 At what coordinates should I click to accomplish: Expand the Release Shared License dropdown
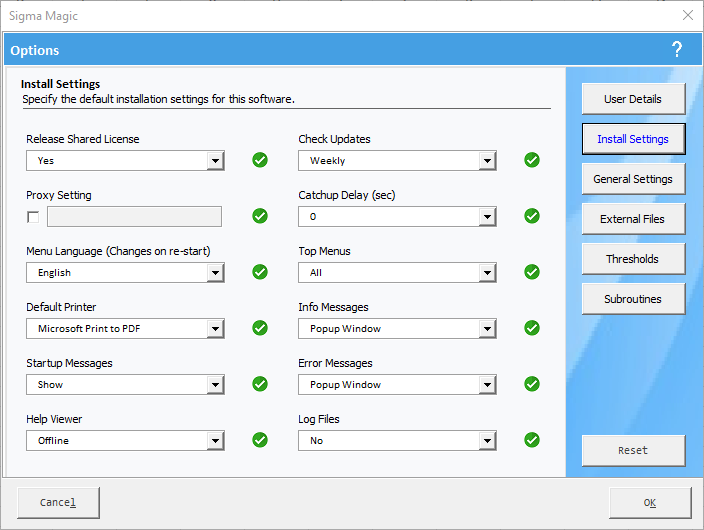(x=215, y=161)
